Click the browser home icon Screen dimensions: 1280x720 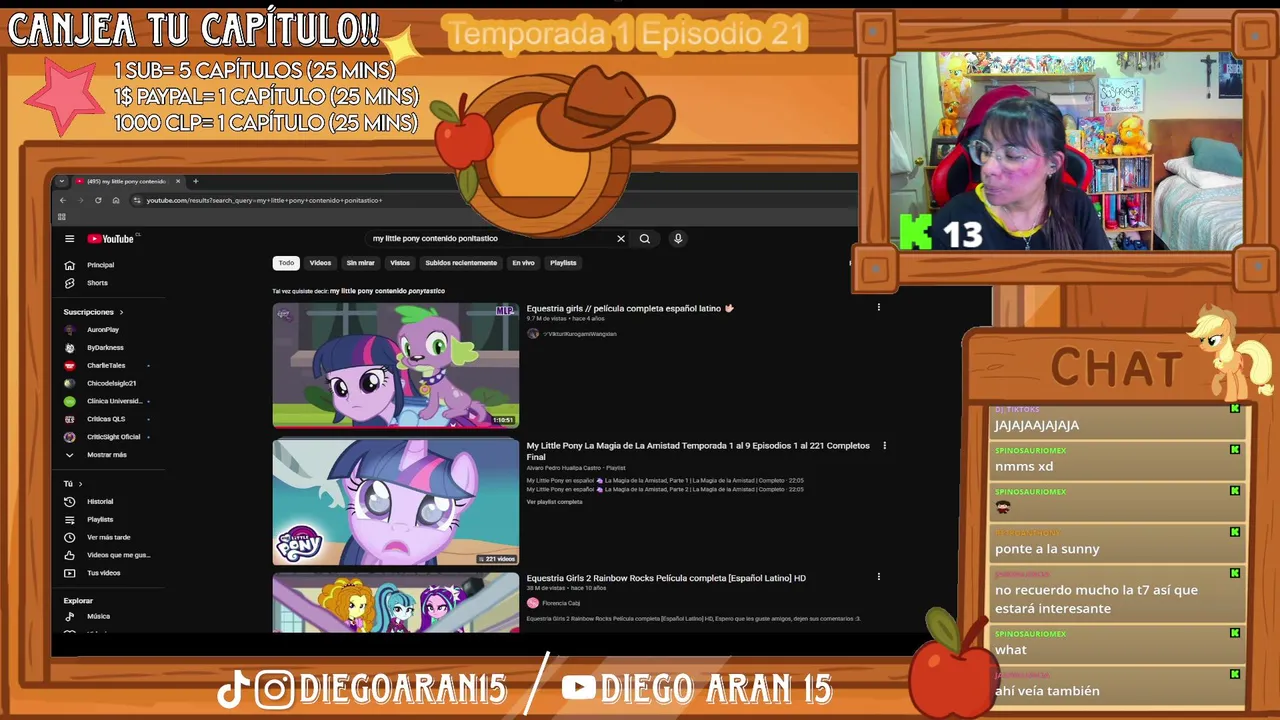[116, 200]
